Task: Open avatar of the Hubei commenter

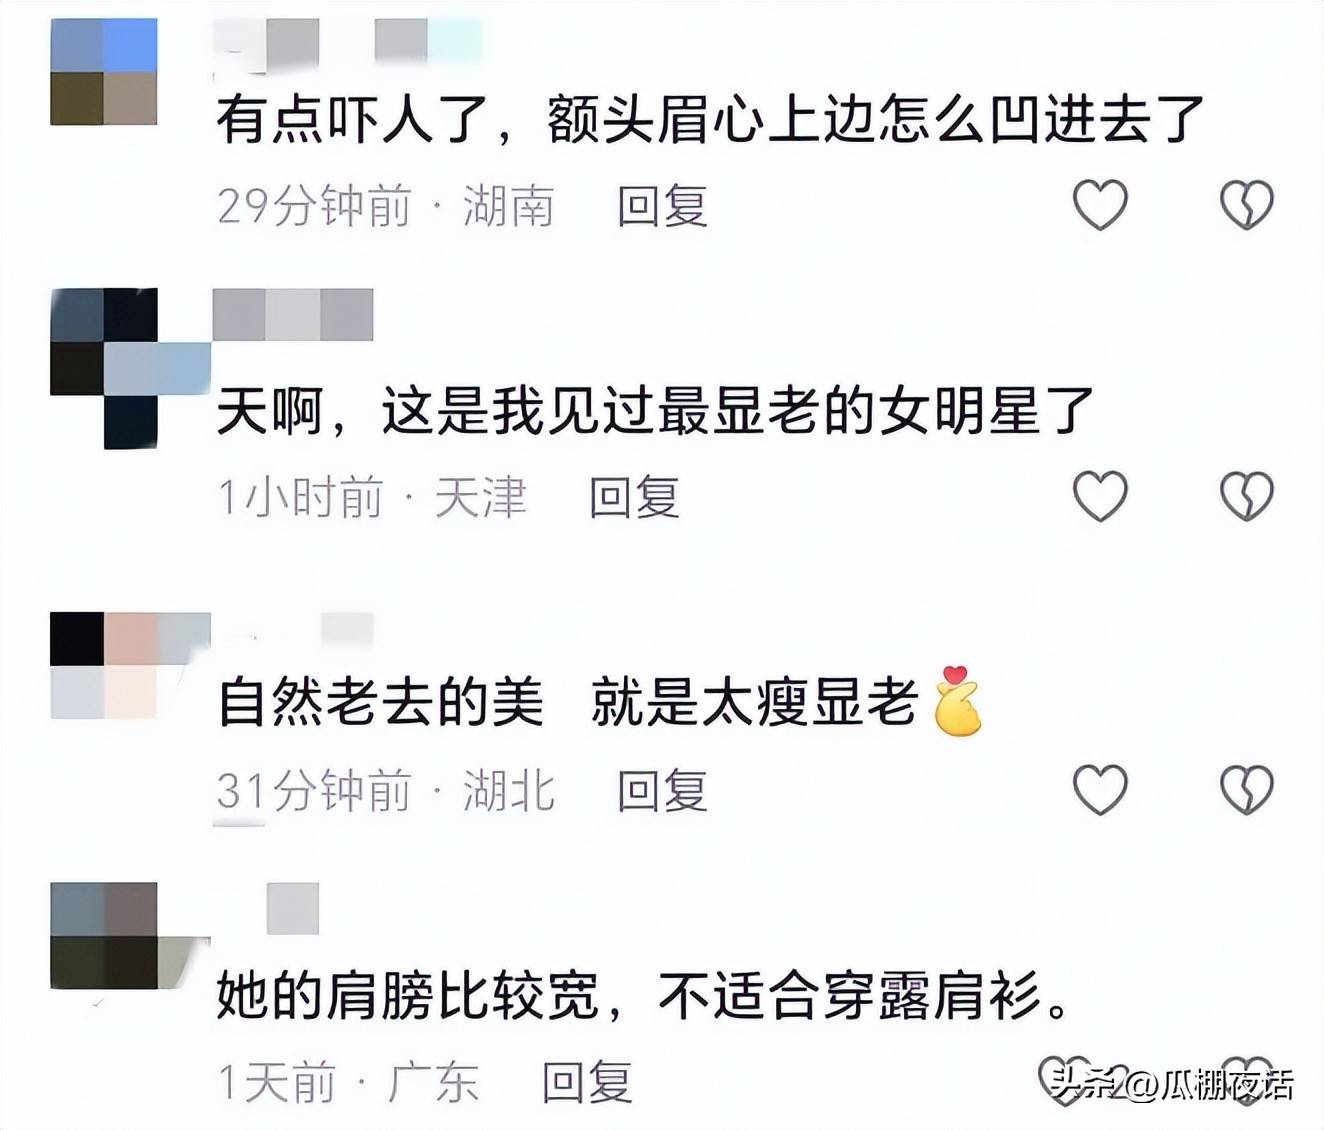Action: 130,665
